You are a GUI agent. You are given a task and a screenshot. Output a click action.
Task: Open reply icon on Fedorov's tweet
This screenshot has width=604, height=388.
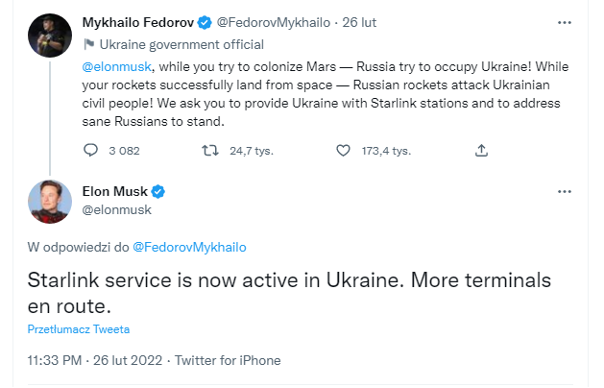[x=91, y=150]
